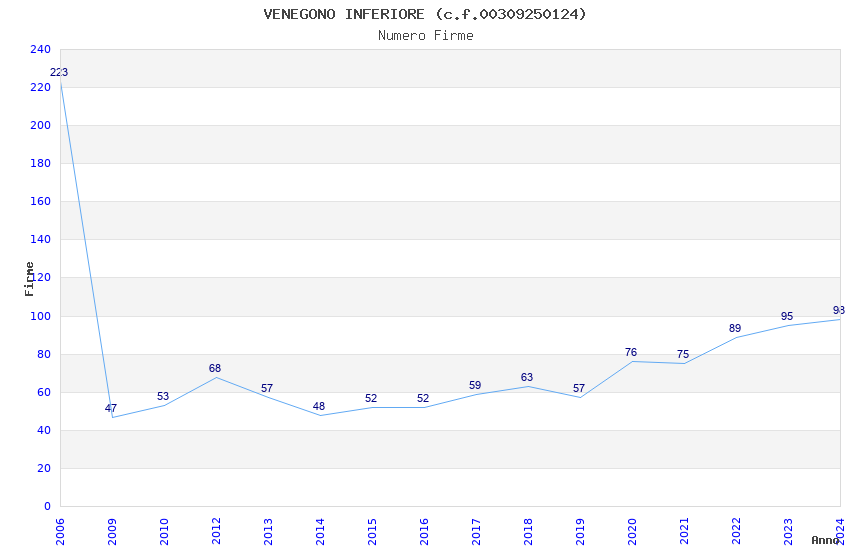Screen dimensions: 850x550
Task: Click the x-axis year 2006
Action: click(x=60, y=532)
